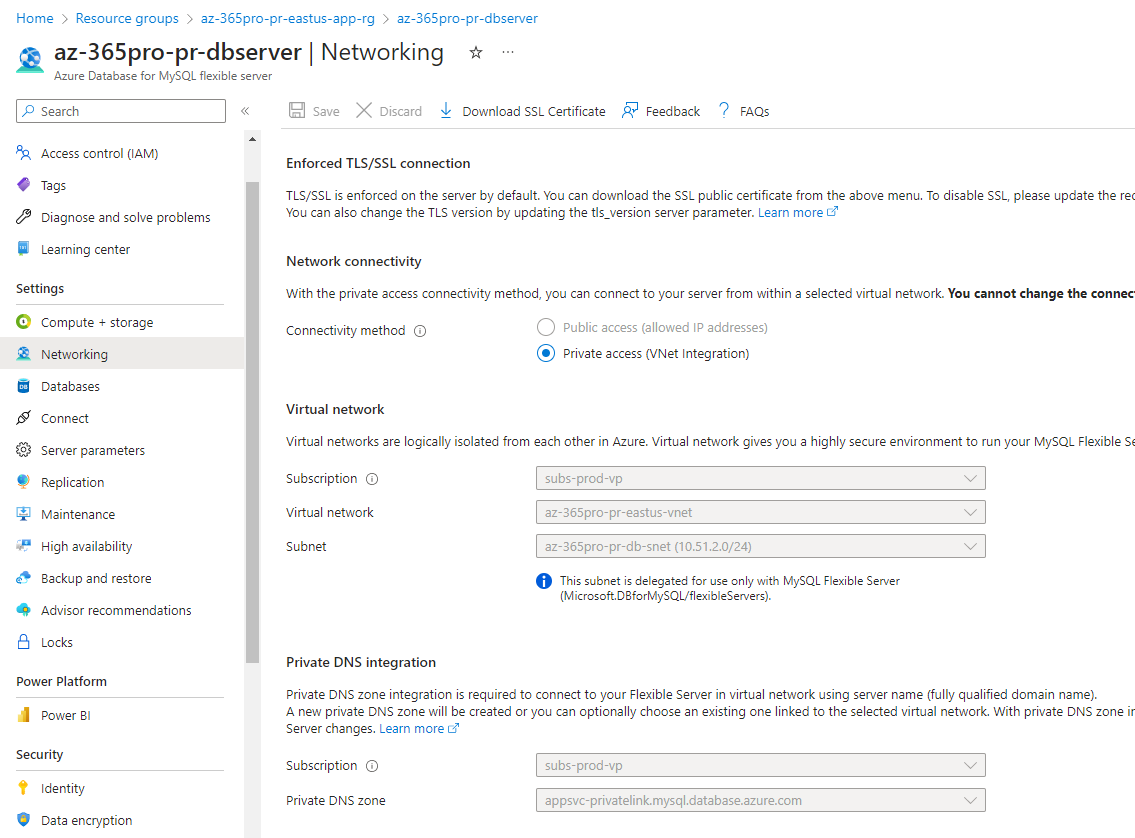Click the Compute + storage icon

coord(23,322)
